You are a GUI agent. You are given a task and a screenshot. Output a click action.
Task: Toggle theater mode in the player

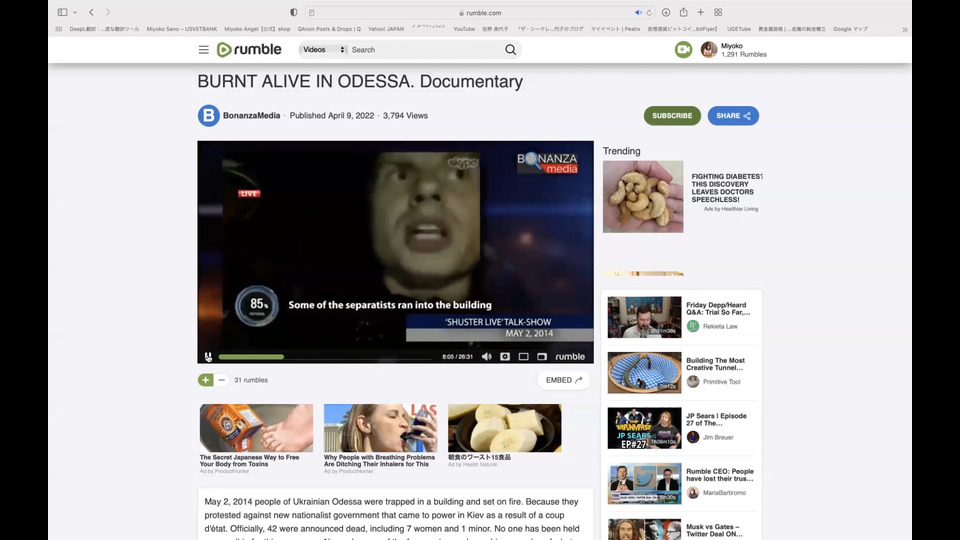click(523, 356)
